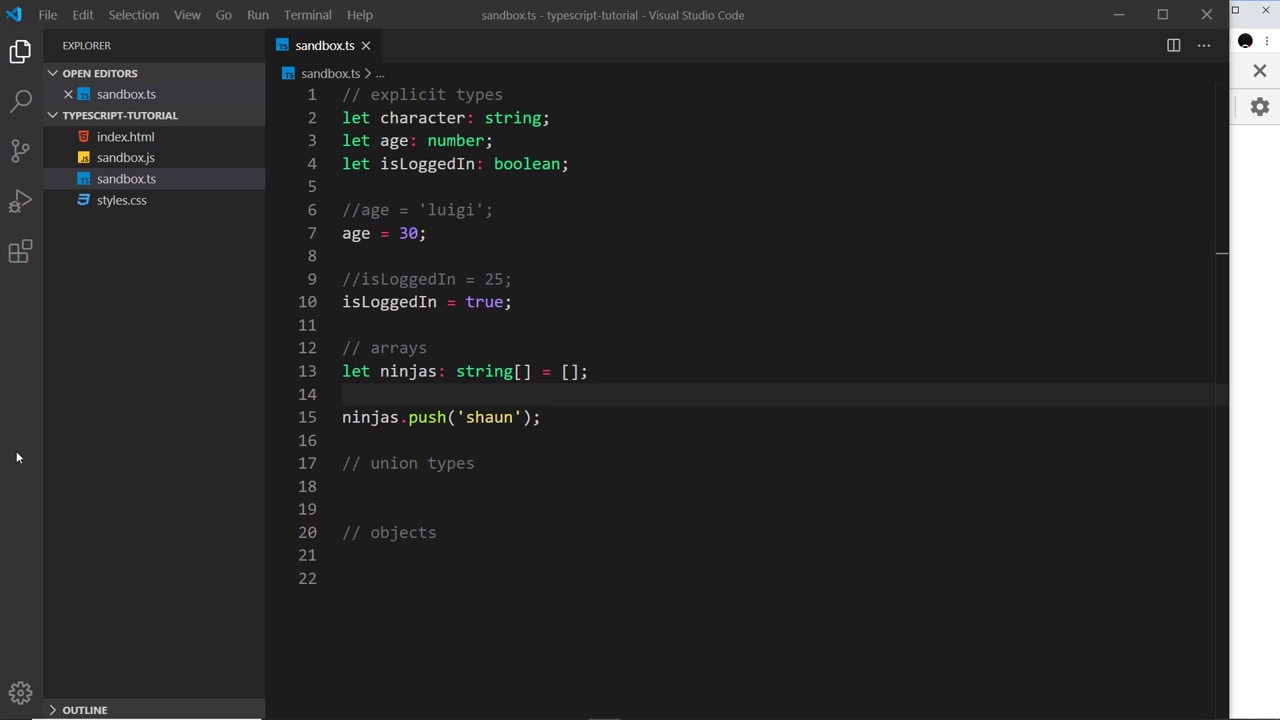Open the Search view in activity bar
Image resolution: width=1280 pixels, height=720 pixels.
click(x=20, y=101)
